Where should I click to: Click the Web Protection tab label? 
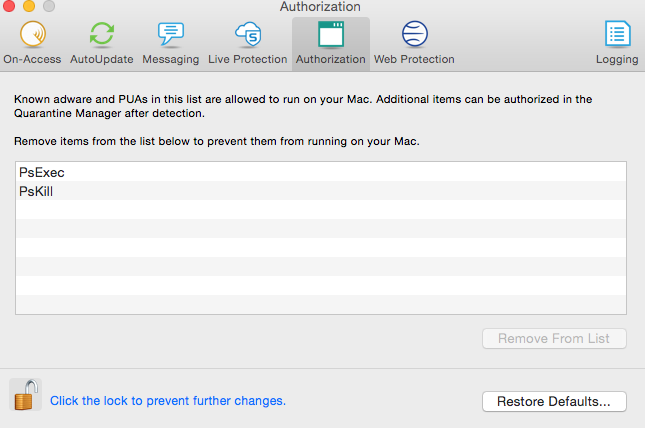414,59
